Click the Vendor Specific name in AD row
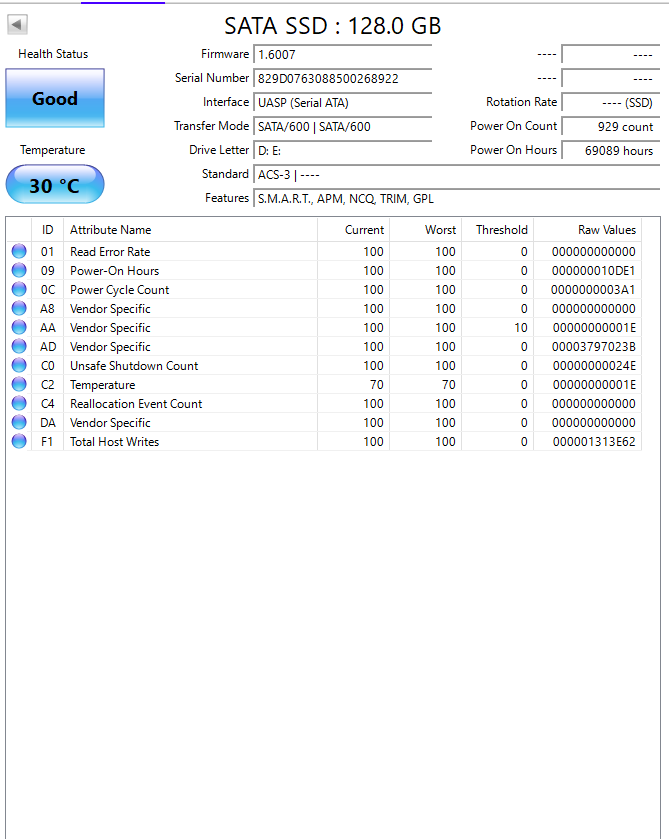Image resolution: width=669 pixels, height=839 pixels. [110, 347]
